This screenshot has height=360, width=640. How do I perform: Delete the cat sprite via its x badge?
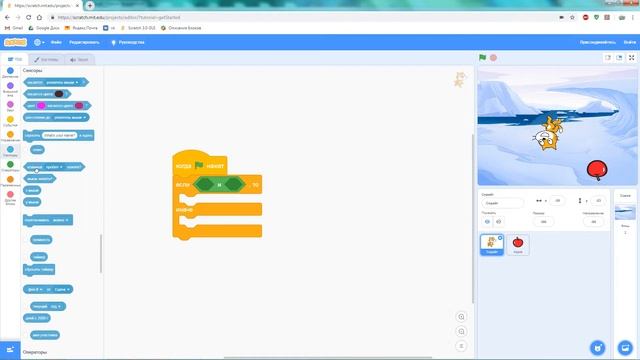point(500,238)
